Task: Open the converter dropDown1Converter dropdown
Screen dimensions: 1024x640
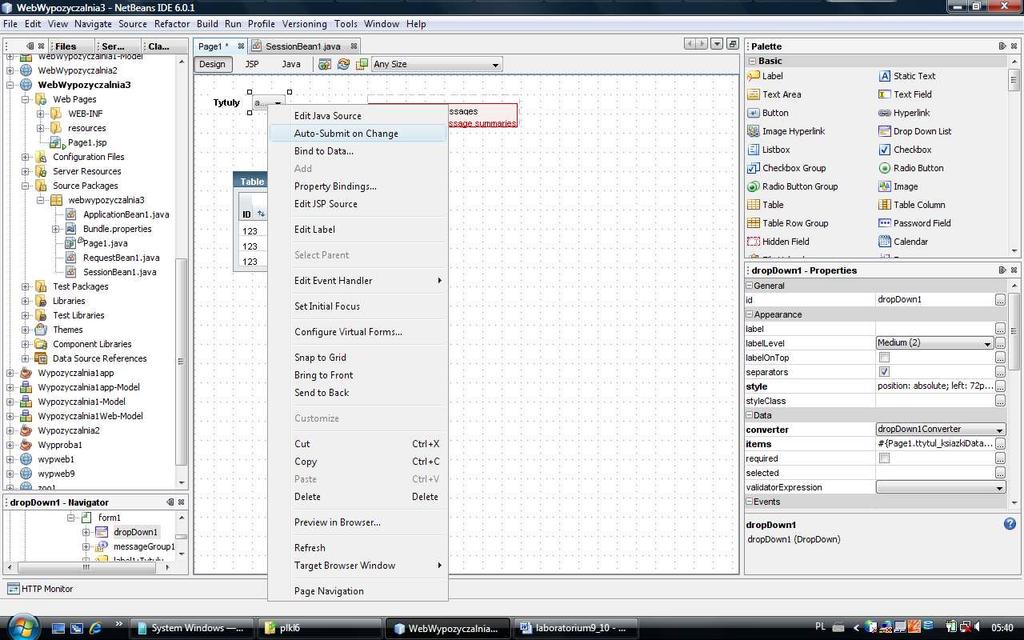Action: (x=940, y=429)
